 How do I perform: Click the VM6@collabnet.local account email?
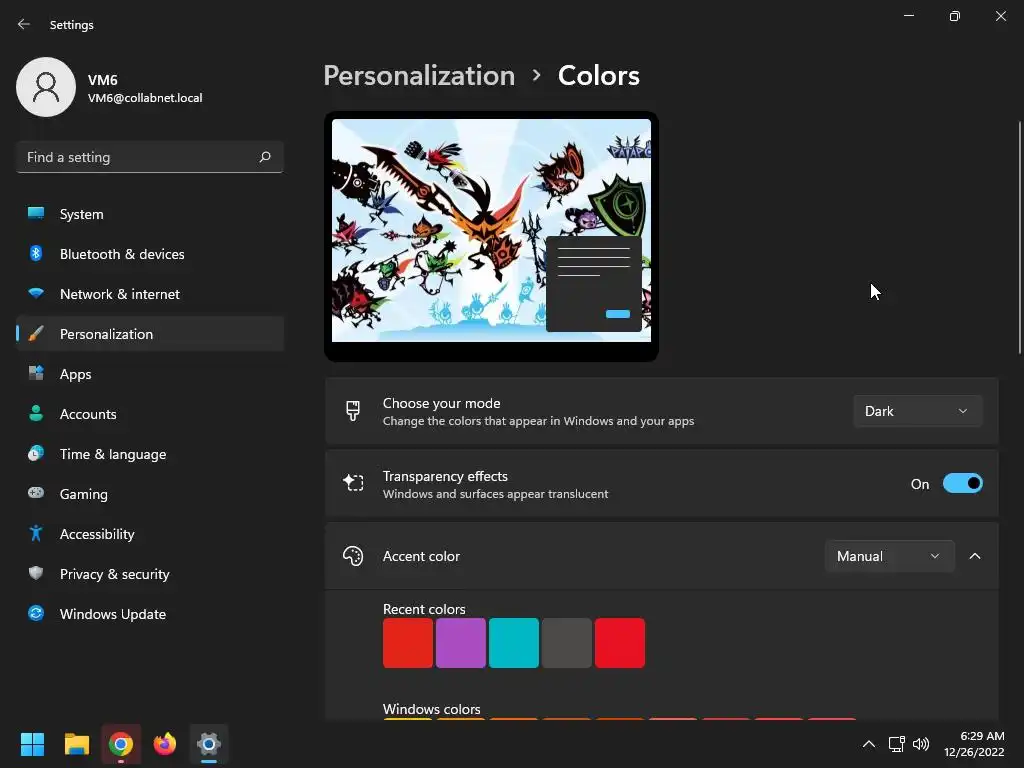[145, 98]
